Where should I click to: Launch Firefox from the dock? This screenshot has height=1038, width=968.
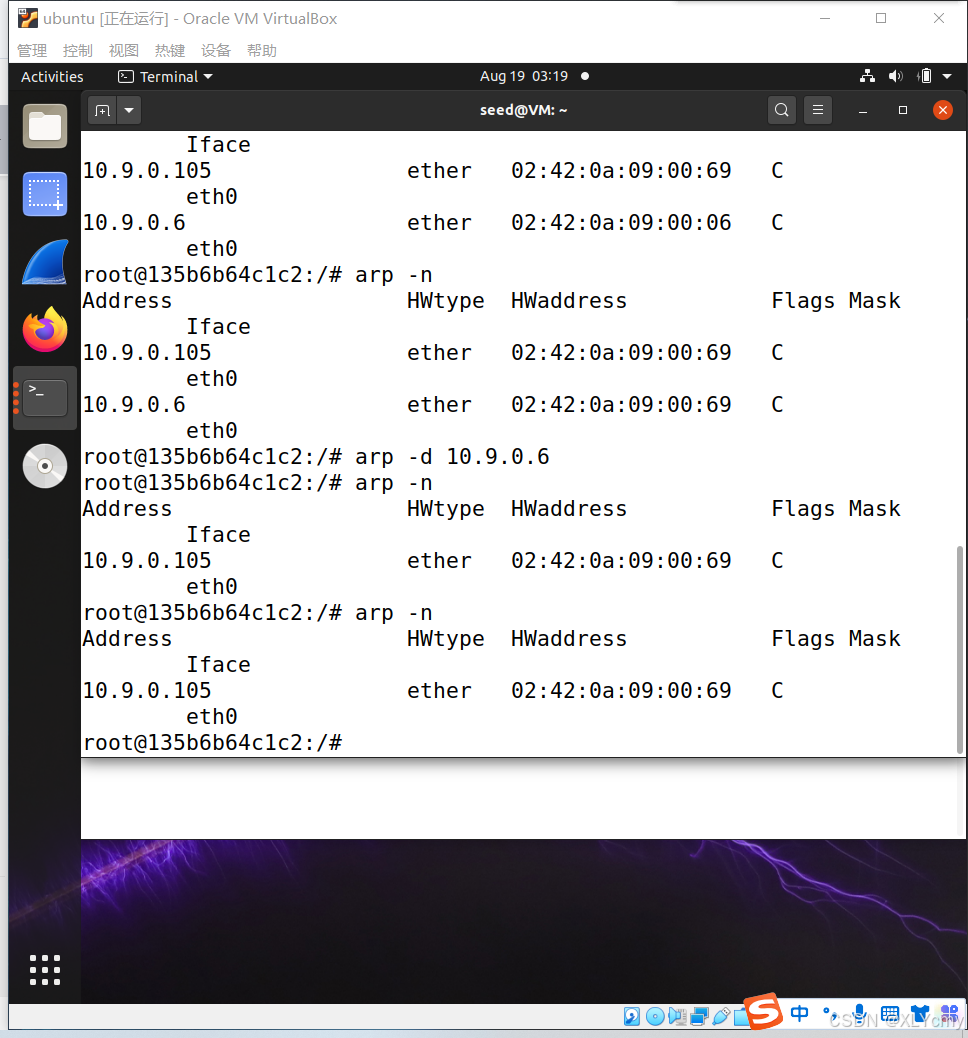pyautogui.click(x=45, y=329)
